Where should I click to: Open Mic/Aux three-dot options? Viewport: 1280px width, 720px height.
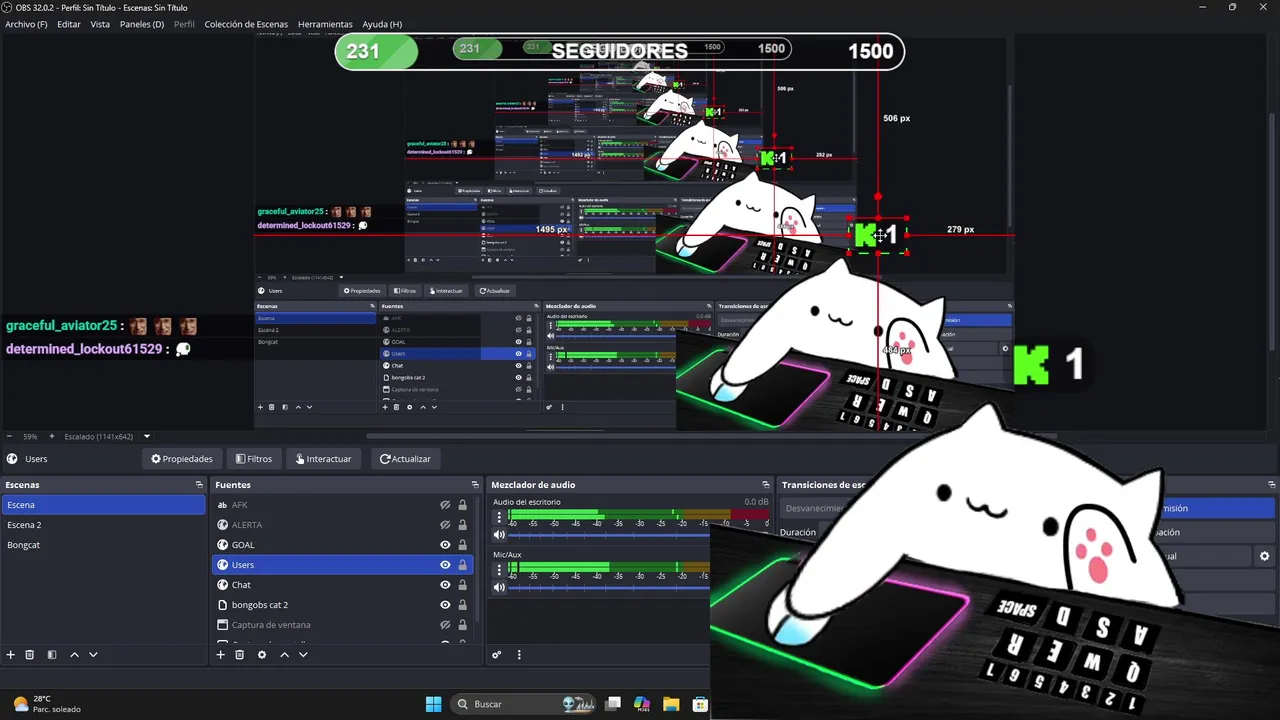pos(499,571)
